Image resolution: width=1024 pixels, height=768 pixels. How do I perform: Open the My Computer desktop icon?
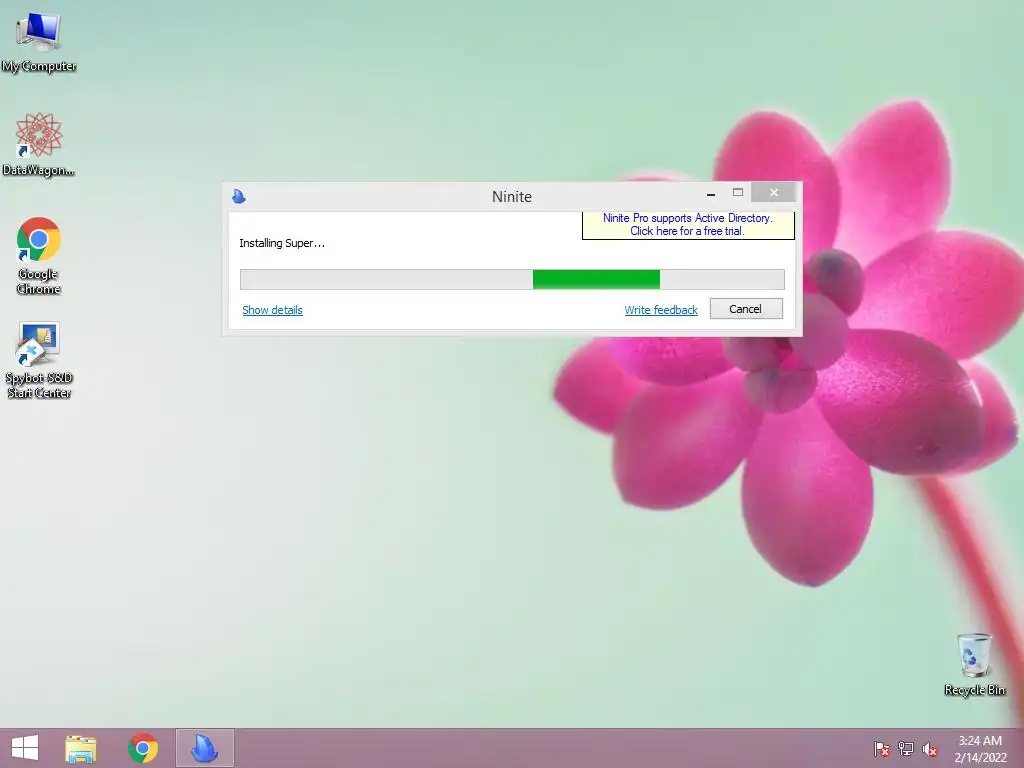[x=39, y=41]
